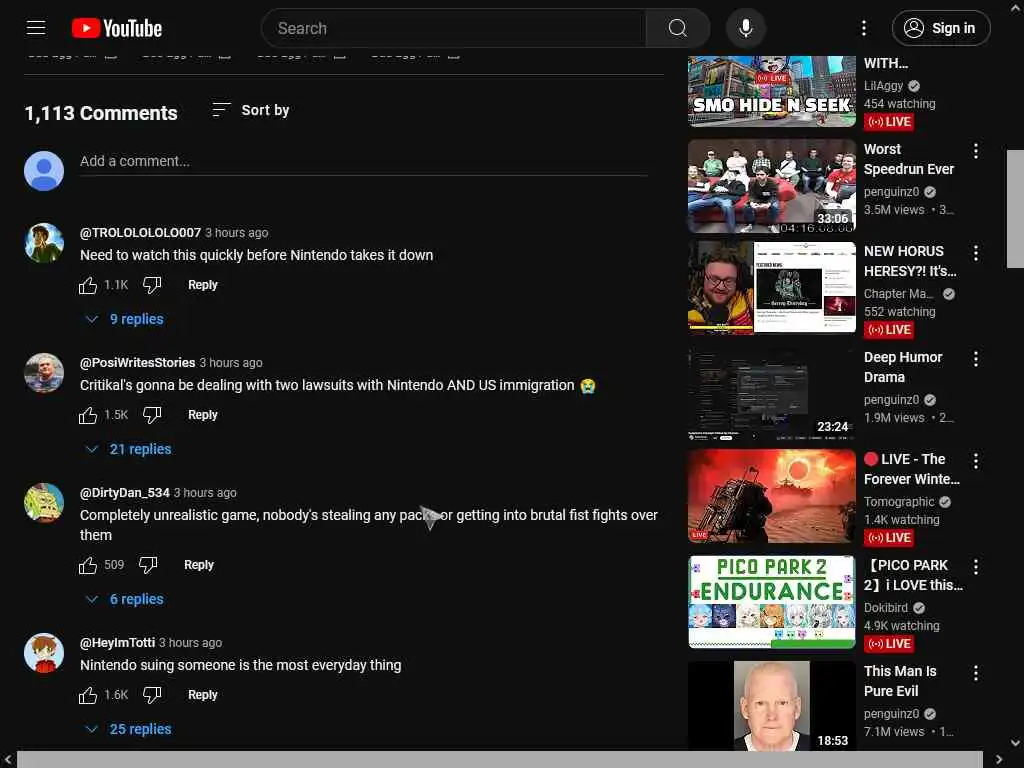Click DirtyDan_534's SpongeBob avatar
This screenshot has width=1024, height=768.
tap(44, 503)
